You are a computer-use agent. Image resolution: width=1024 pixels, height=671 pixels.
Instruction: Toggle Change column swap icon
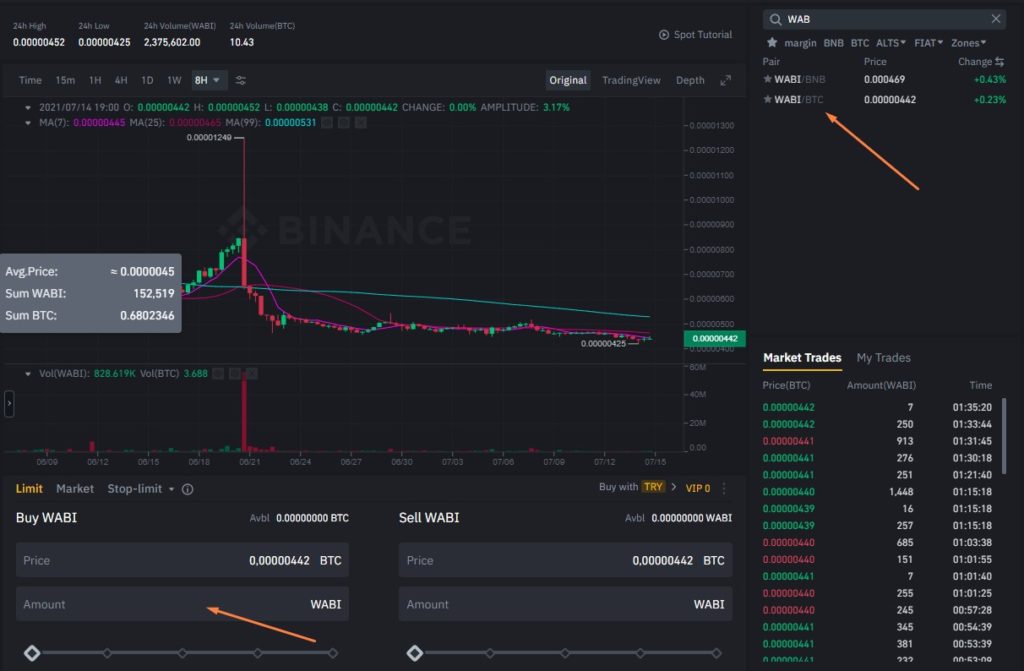click(999, 61)
